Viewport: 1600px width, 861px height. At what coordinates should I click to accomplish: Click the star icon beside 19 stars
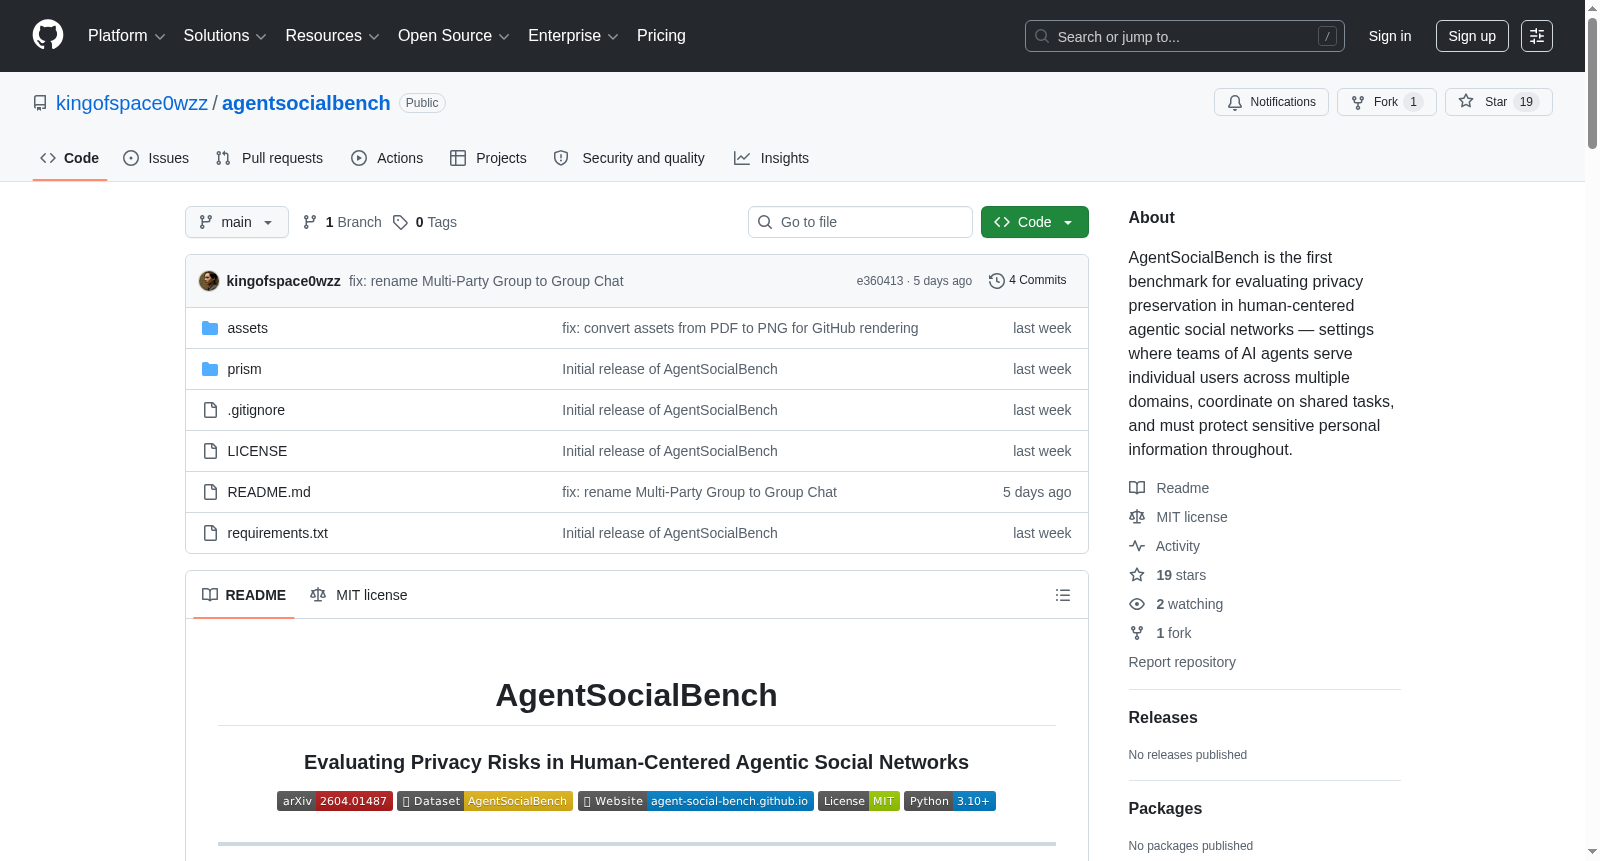click(x=1137, y=575)
